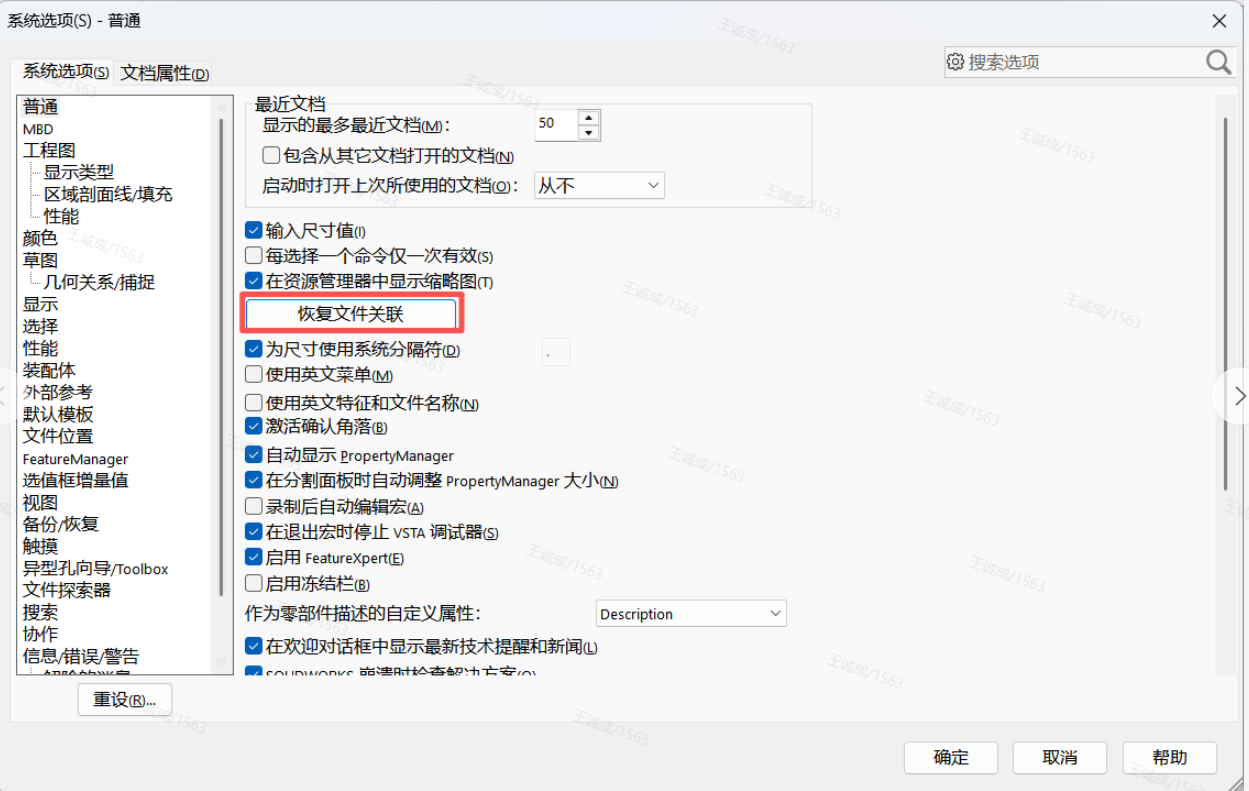Increase the maximum recent documents value
Viewport: 1249px width, 791px height.
pyautogui.click(x=589, y=117)
